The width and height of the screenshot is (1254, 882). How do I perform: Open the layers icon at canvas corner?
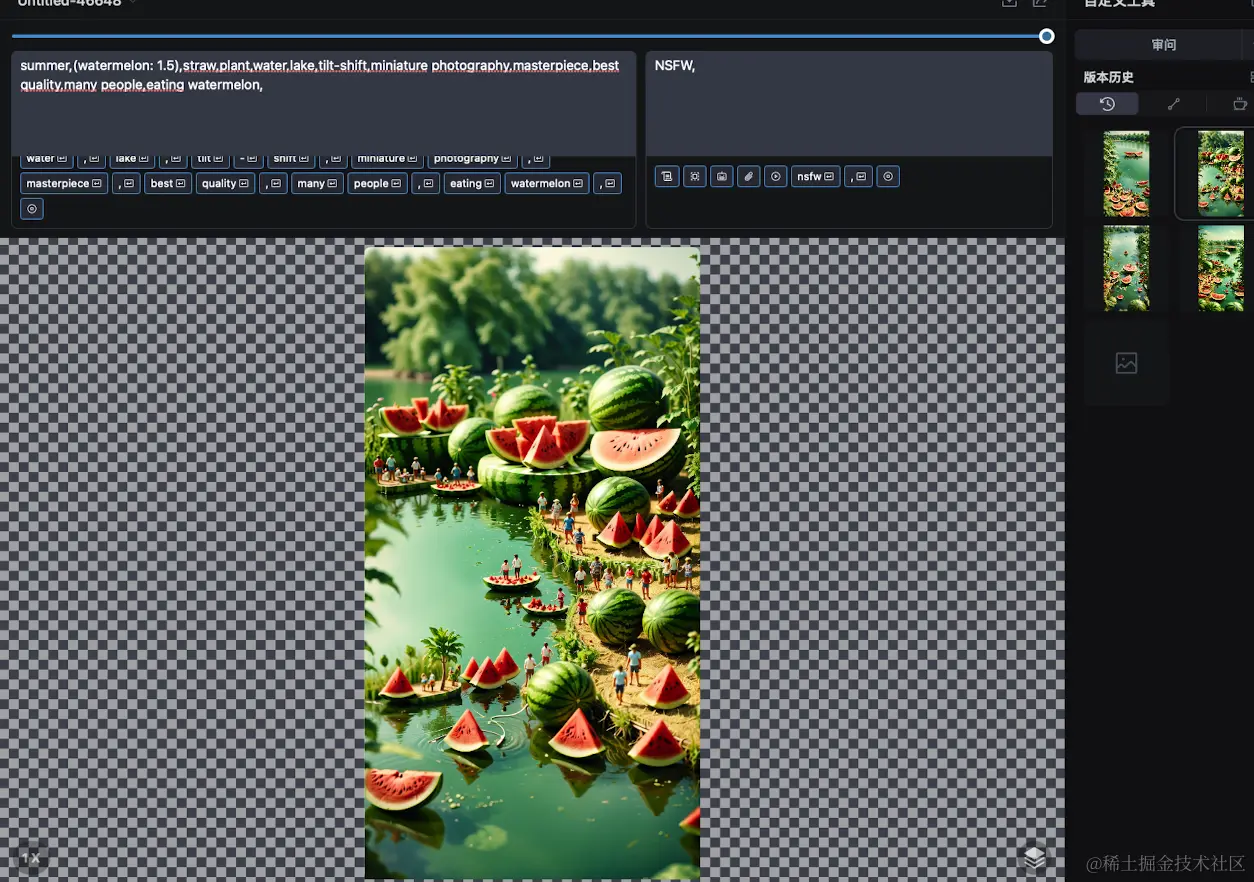(1035, 858)
